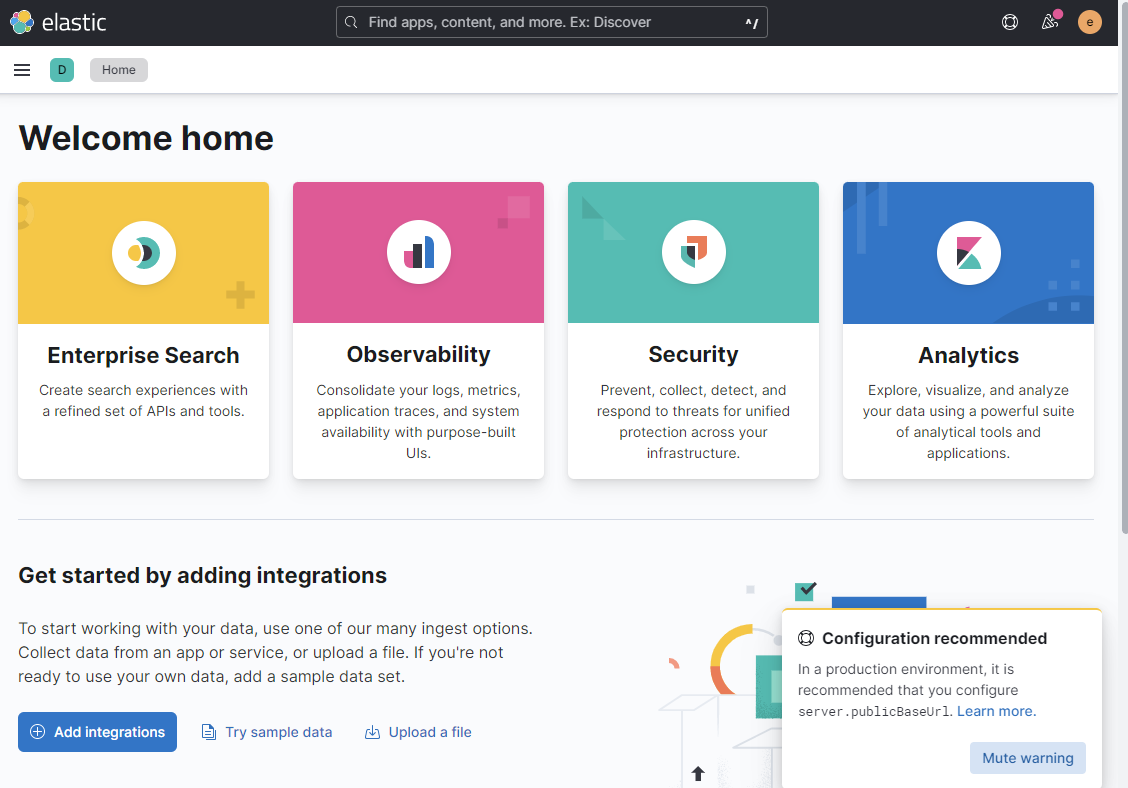Click the Security shield icon
Screen dimensions: 1128x788
[693, 252]
